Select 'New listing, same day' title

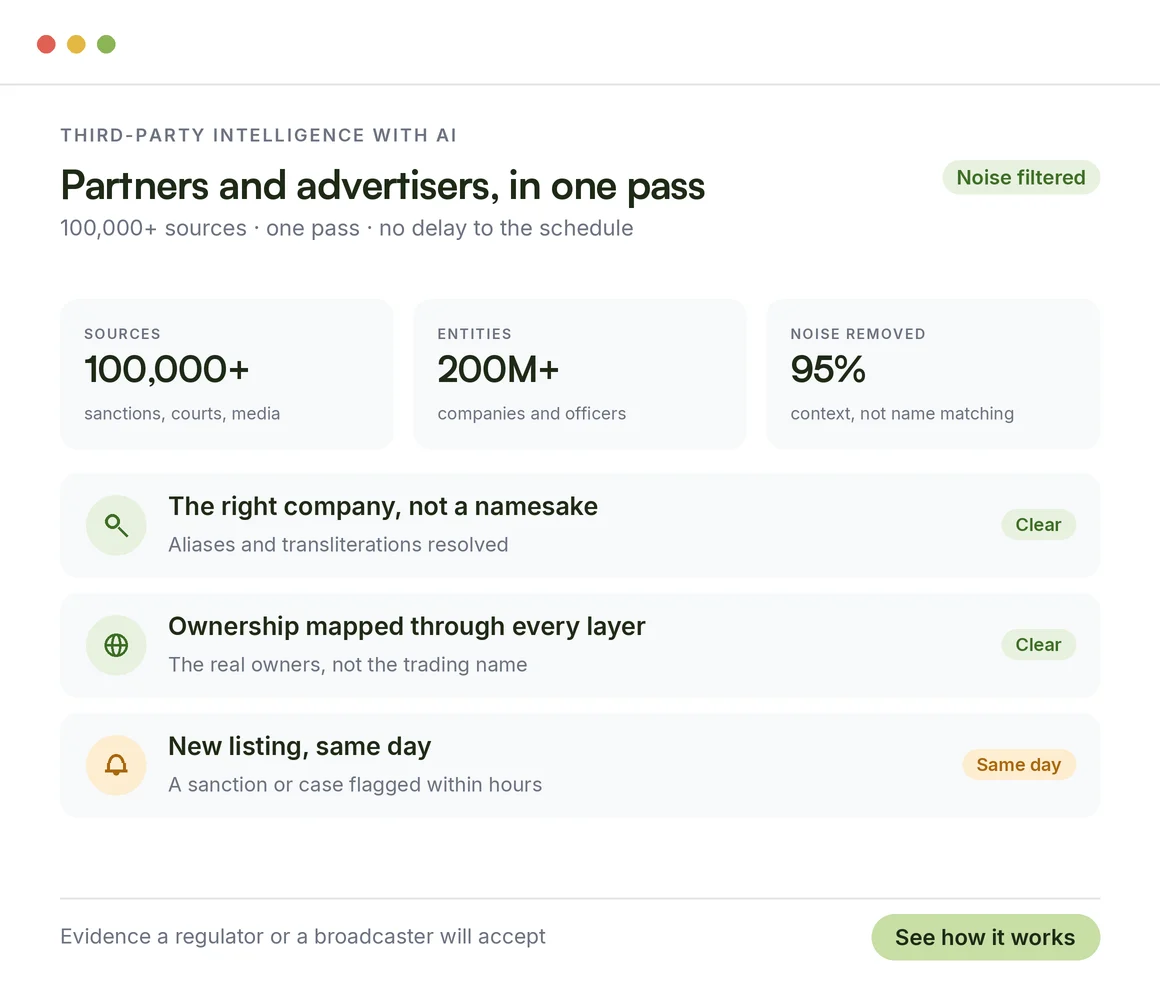[x=300, y=746]
